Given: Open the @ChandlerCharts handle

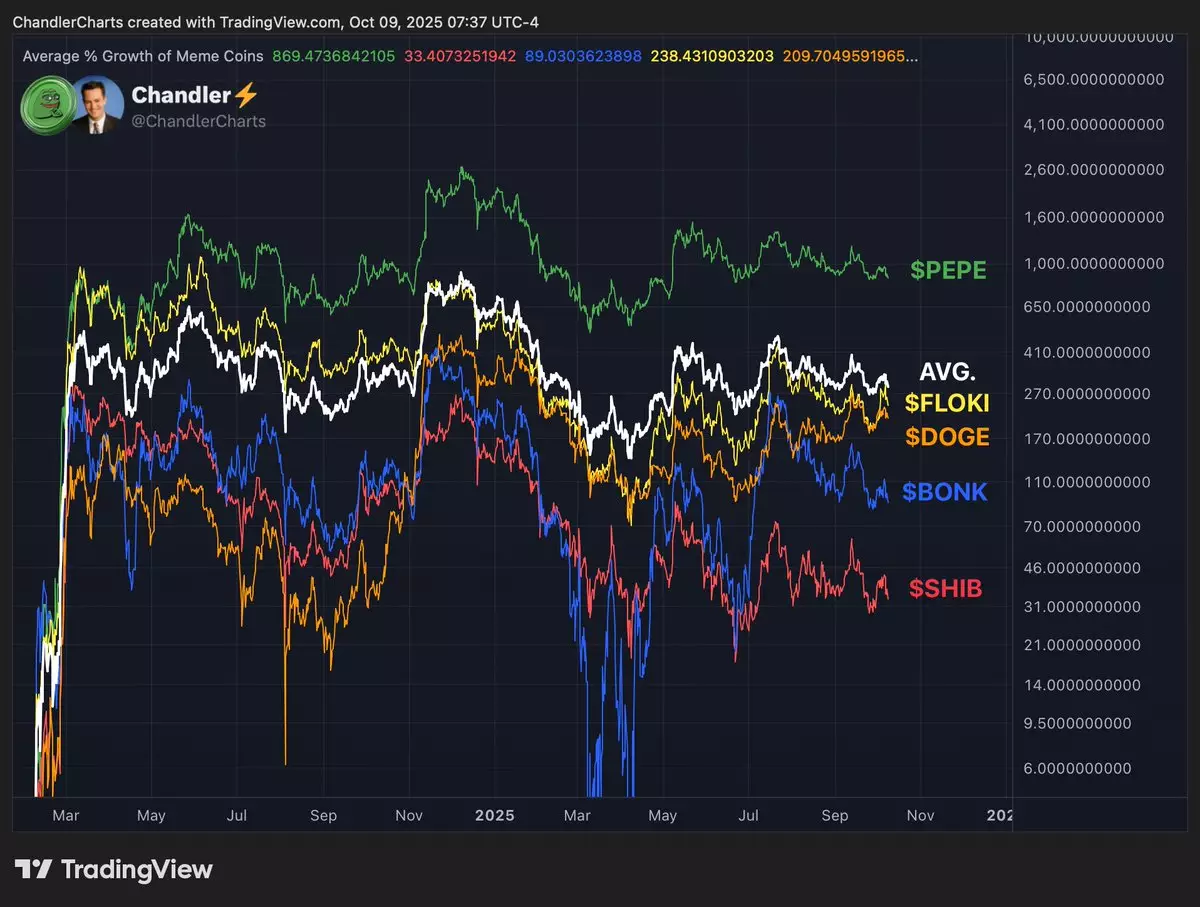Looking at the screenshot, I should [198, 121].
